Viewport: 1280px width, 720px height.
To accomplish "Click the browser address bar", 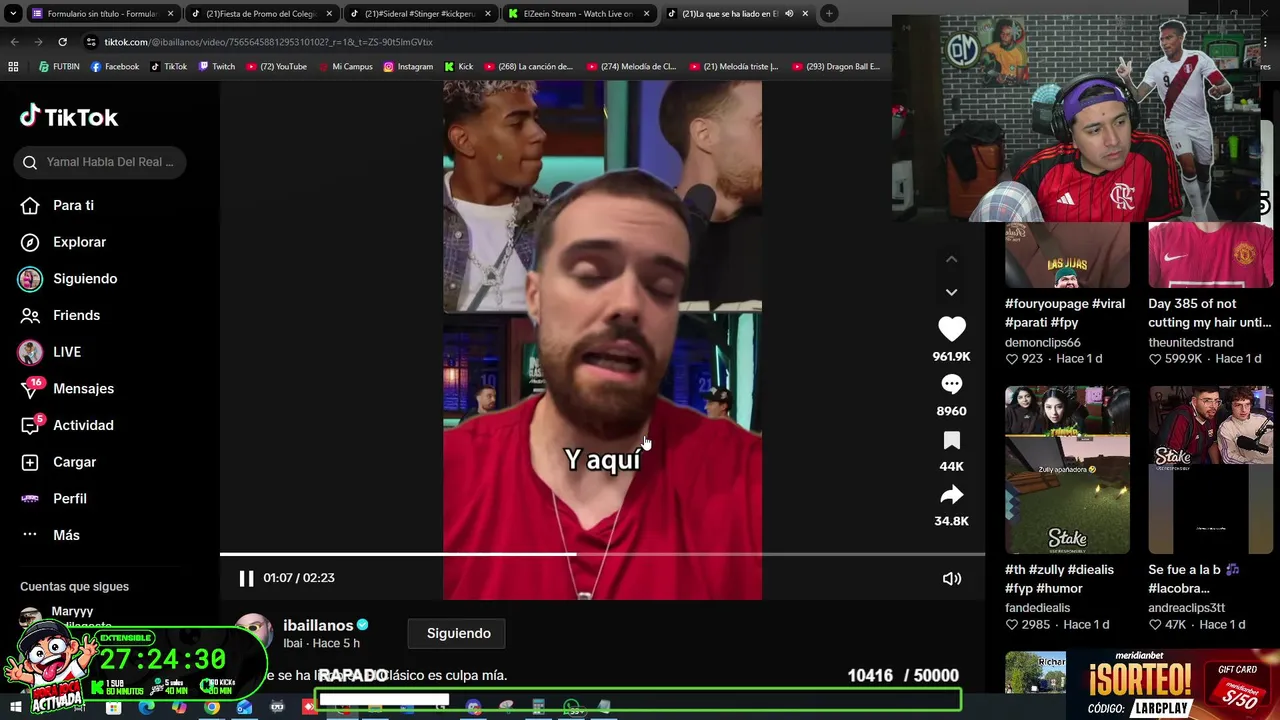I will 480,42.
